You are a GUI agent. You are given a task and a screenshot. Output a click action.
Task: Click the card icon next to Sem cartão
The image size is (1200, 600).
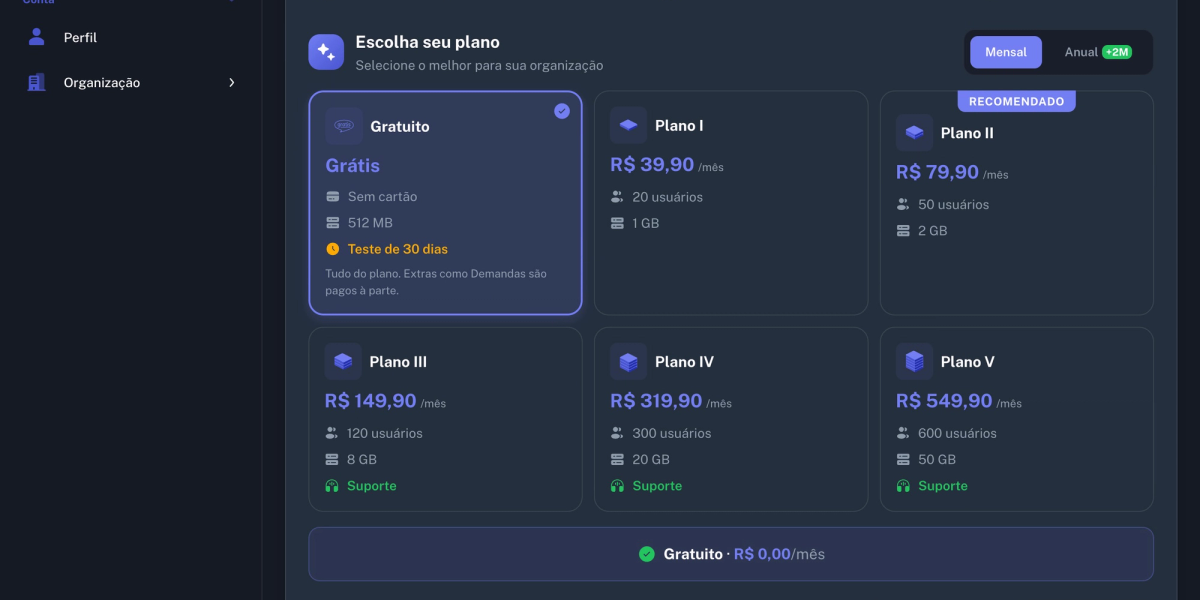tap(333, 197)
